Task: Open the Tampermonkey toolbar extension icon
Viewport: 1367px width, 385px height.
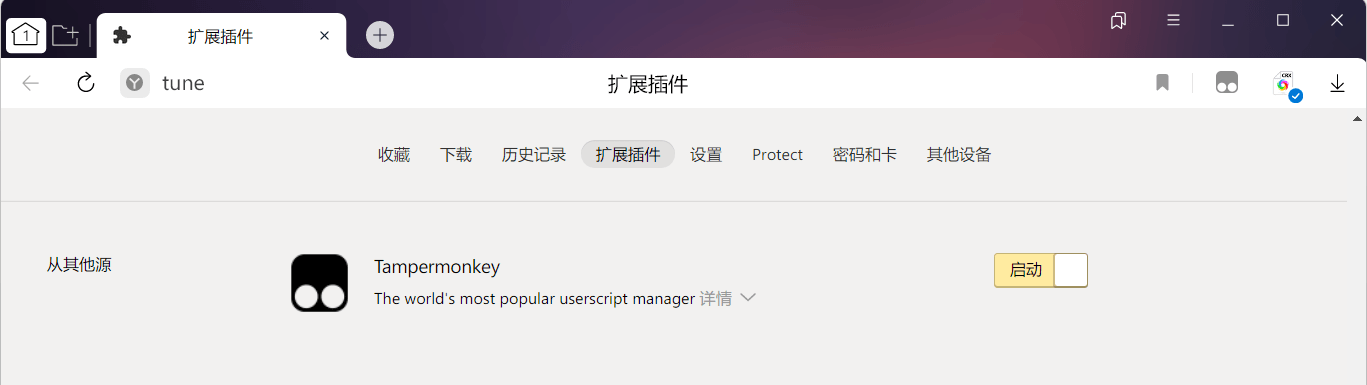Action: point(1227,83)
